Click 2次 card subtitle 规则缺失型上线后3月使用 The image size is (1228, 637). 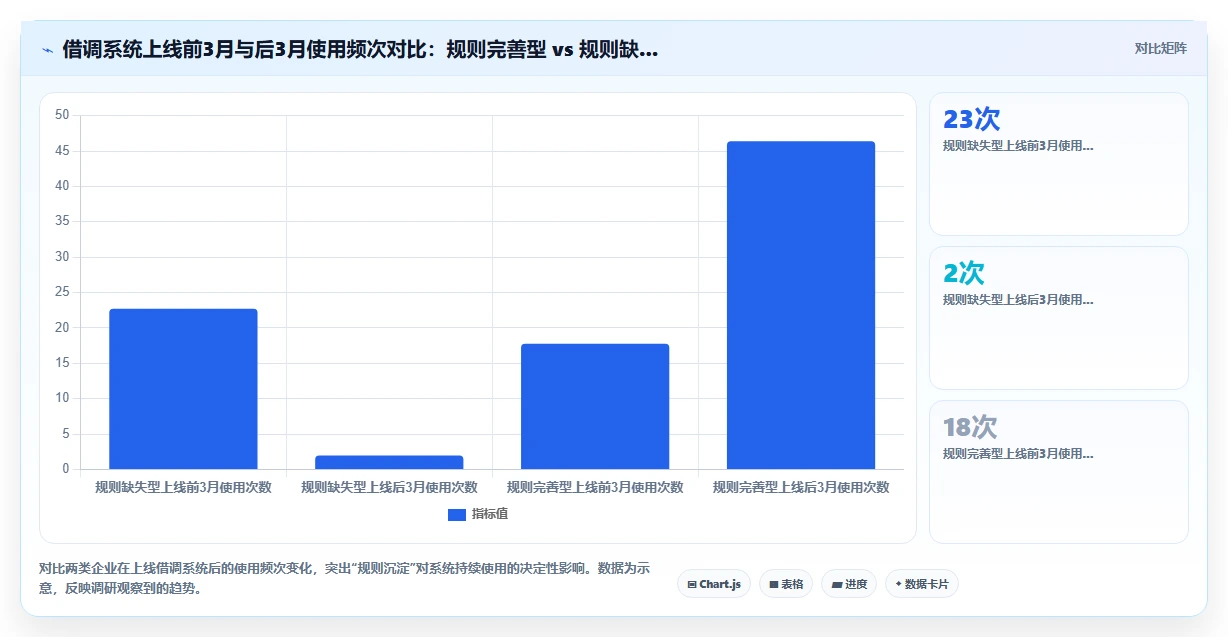pos(1018,300)
